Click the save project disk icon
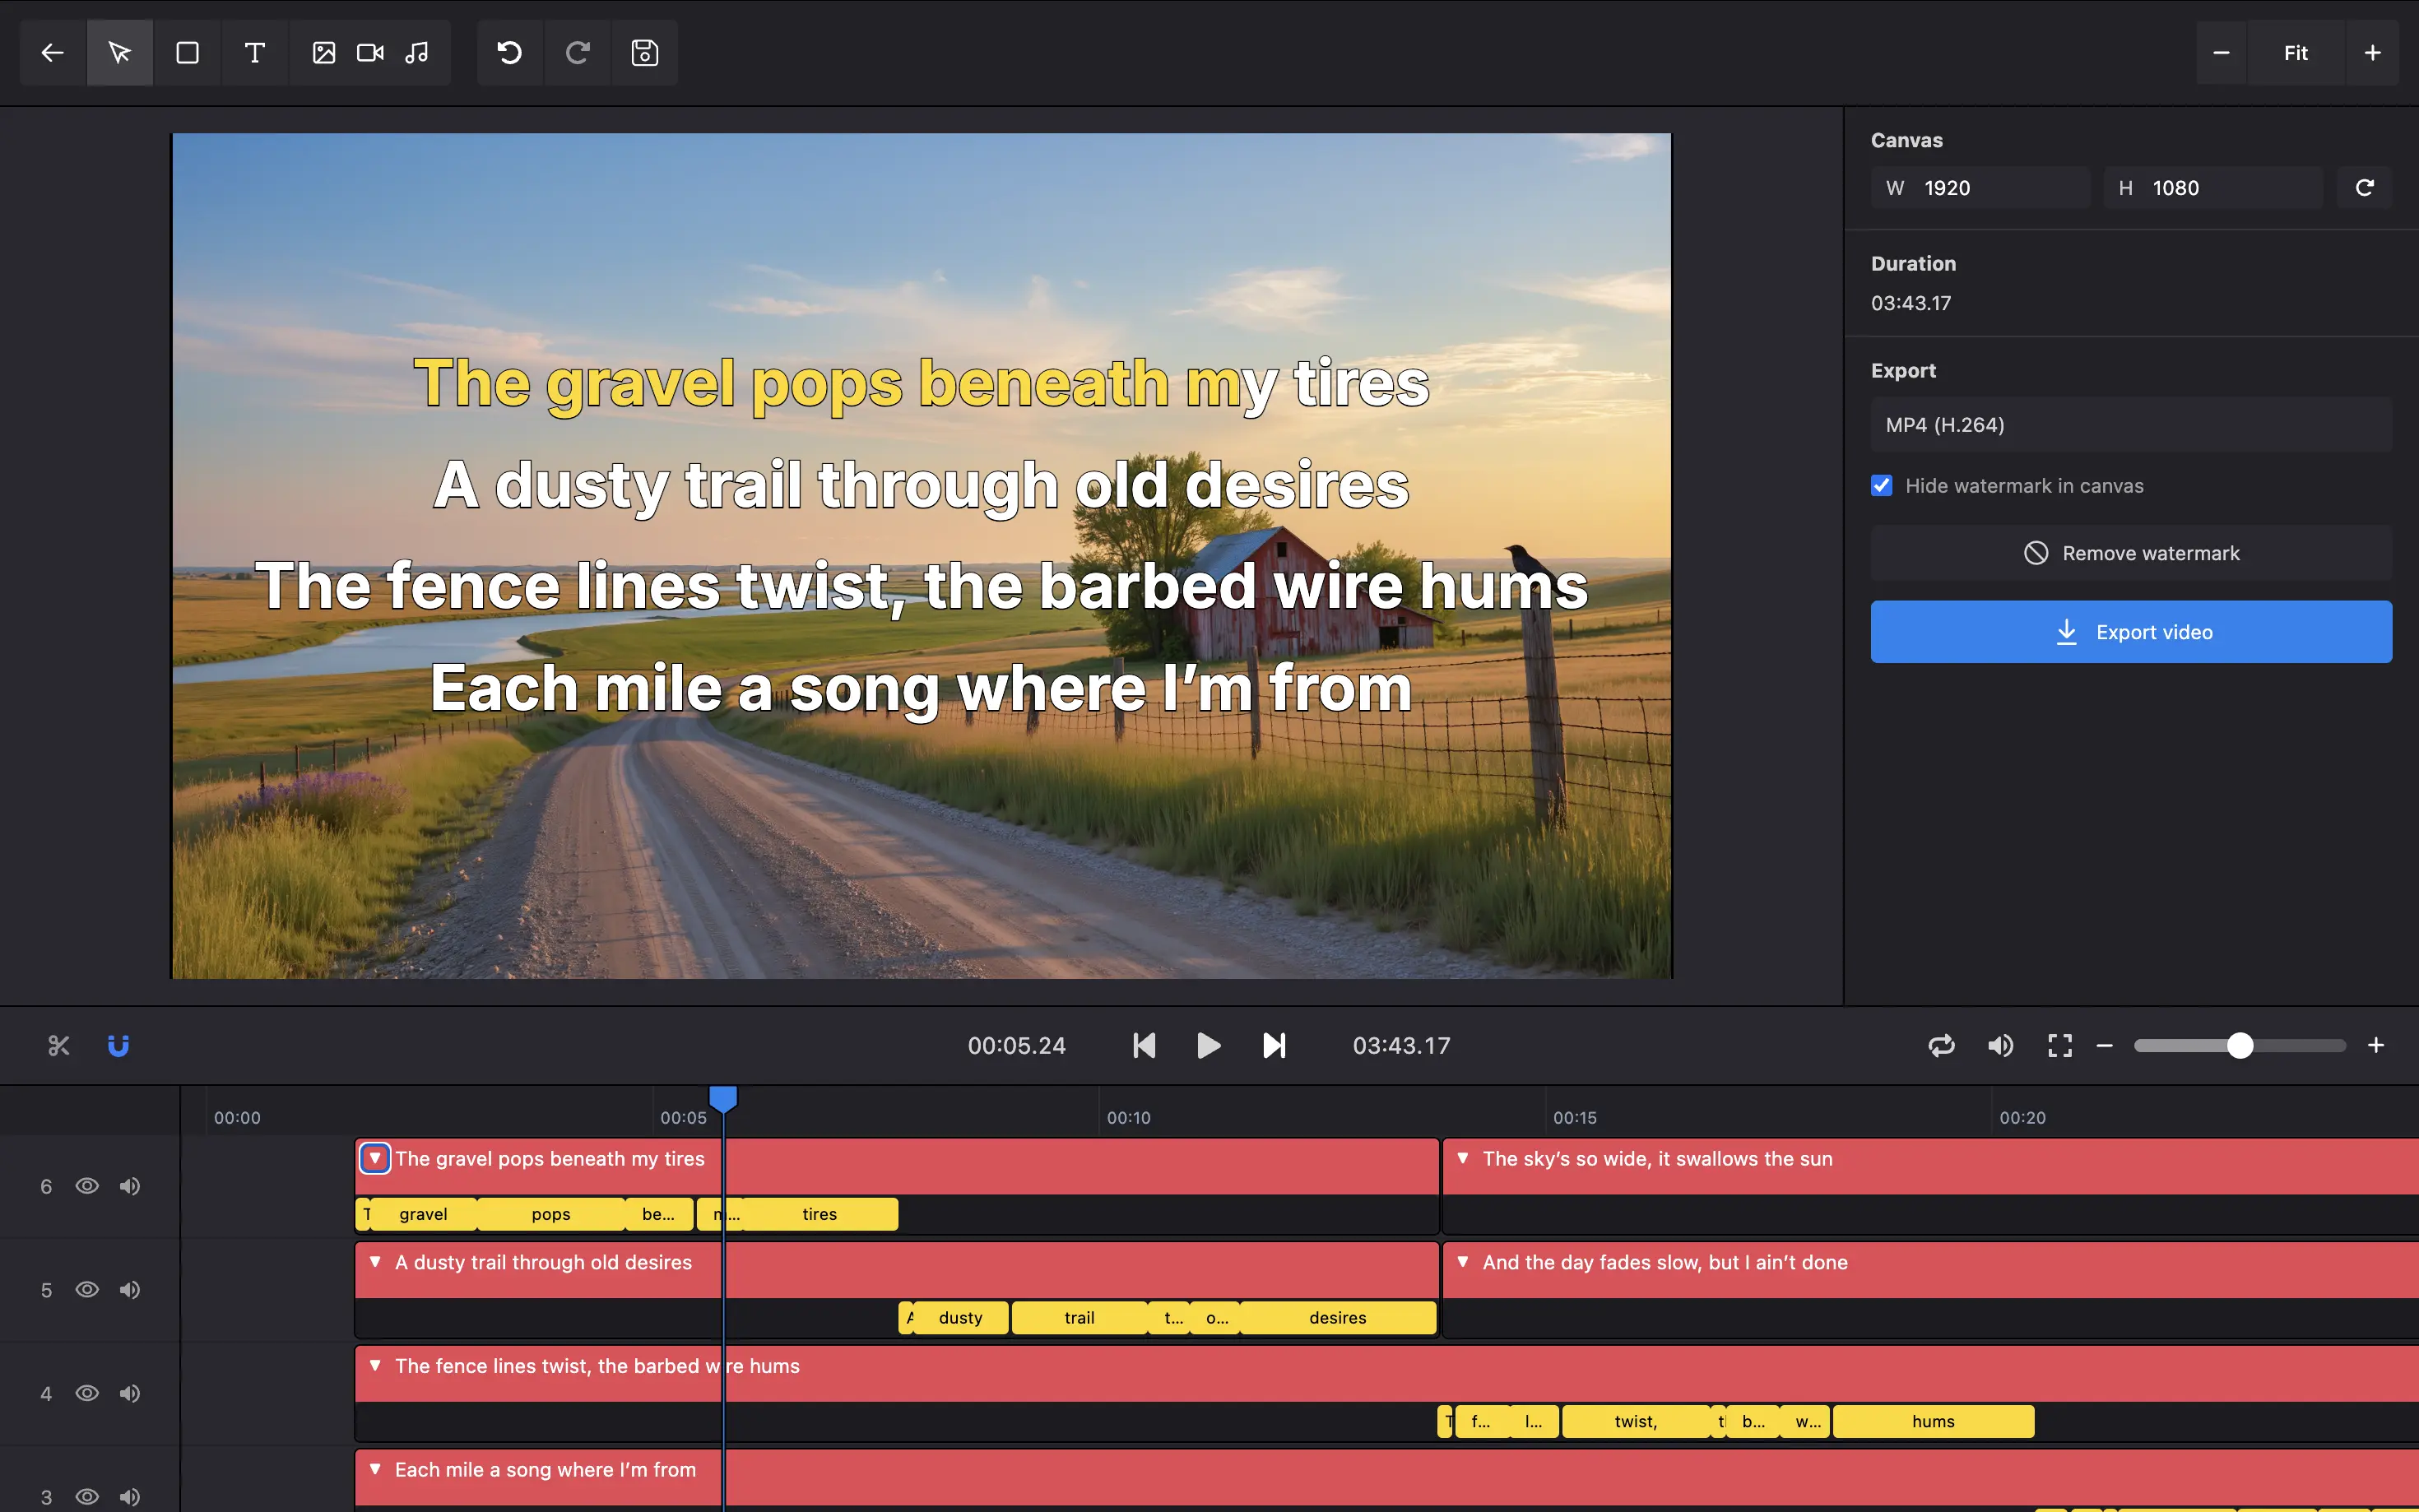Screen dimensions: 2419x1512 tap(645, 53)
